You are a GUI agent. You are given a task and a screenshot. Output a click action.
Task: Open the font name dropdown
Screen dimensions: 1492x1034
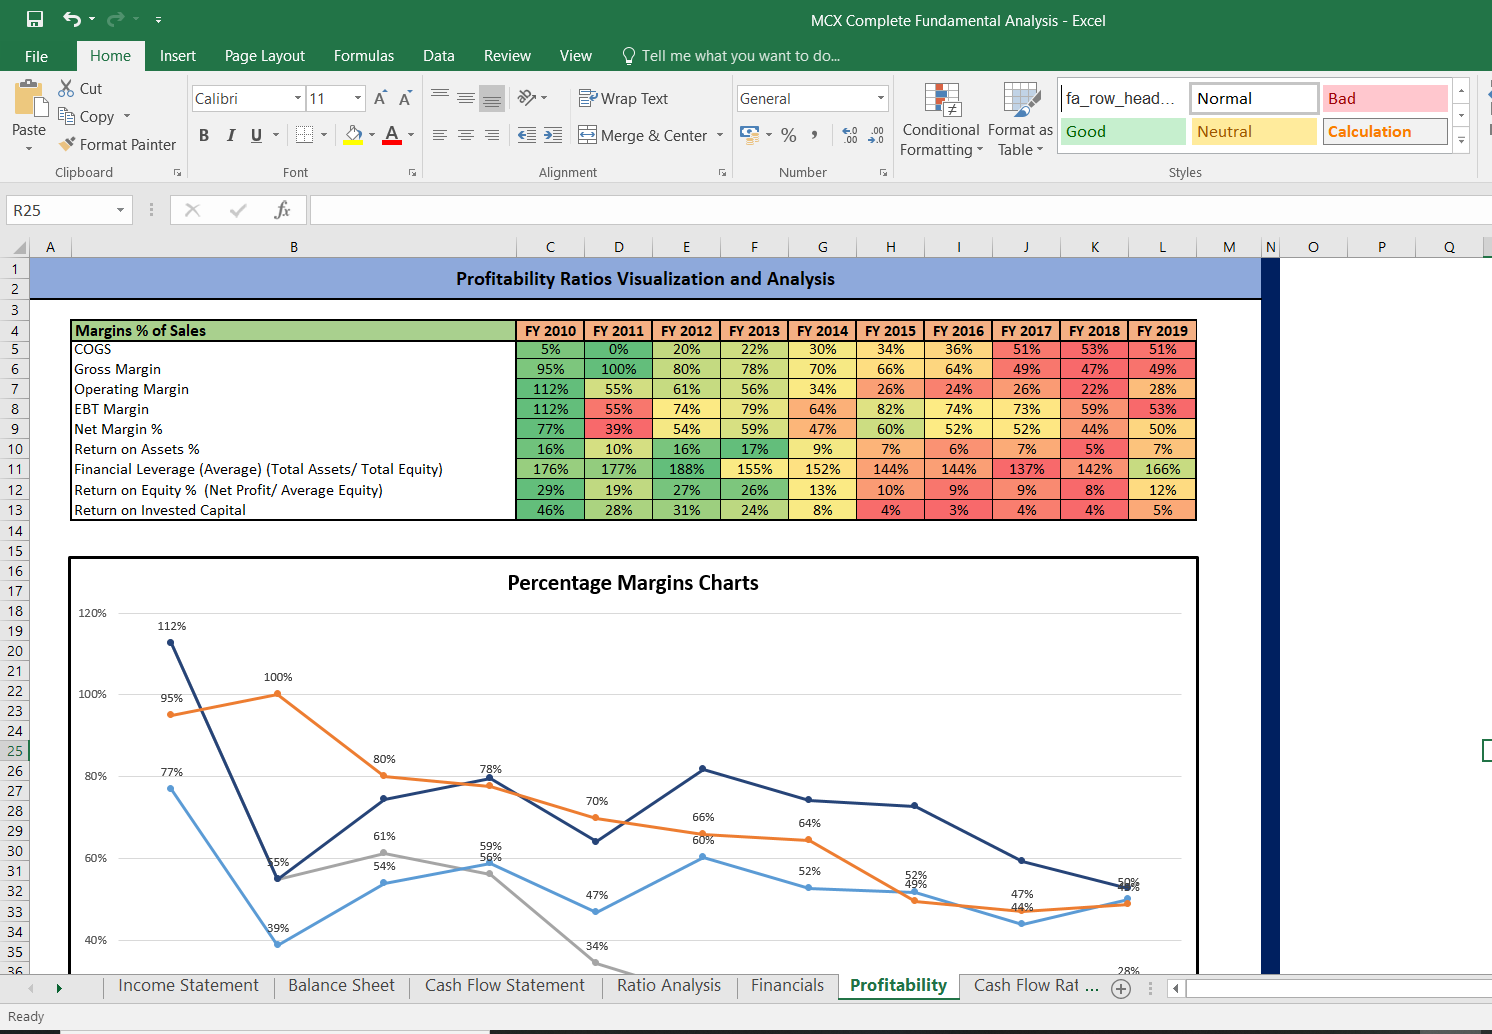pyautogui.click(x=298, y=98)
